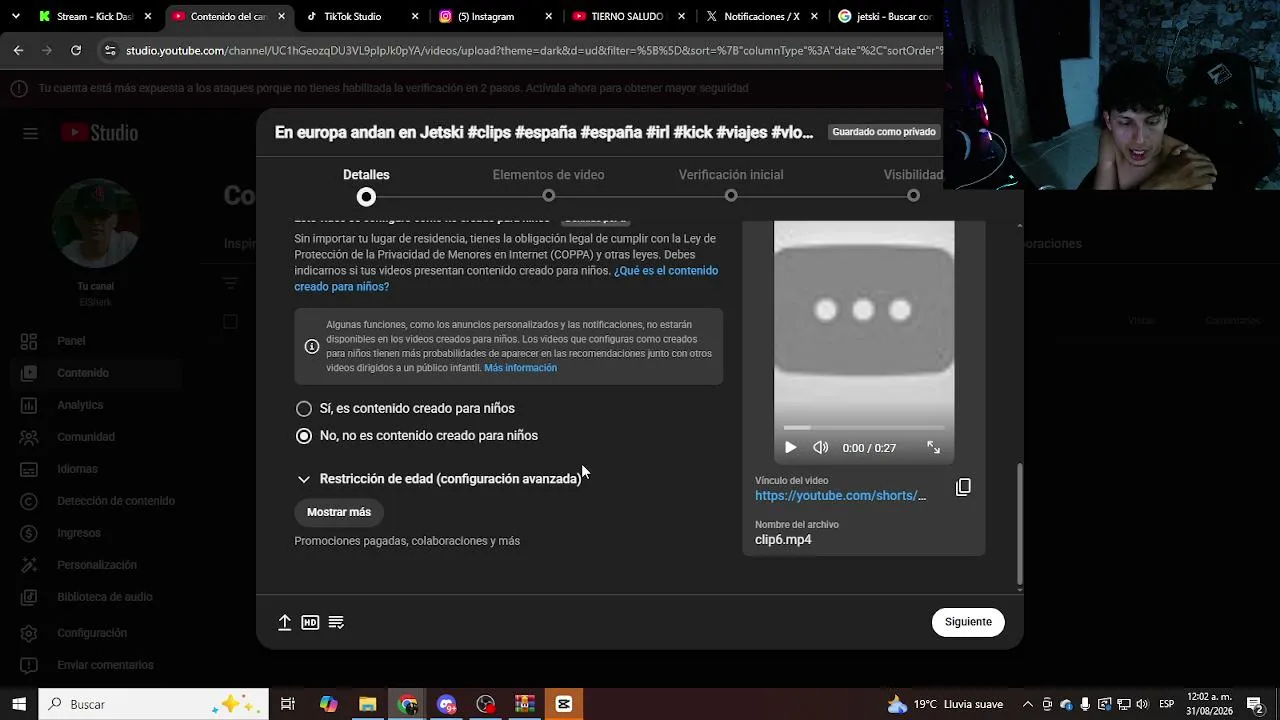Open Analytics in the Studio sidebar
Viewport: 1280px width, 720px height.
point(80,405)
